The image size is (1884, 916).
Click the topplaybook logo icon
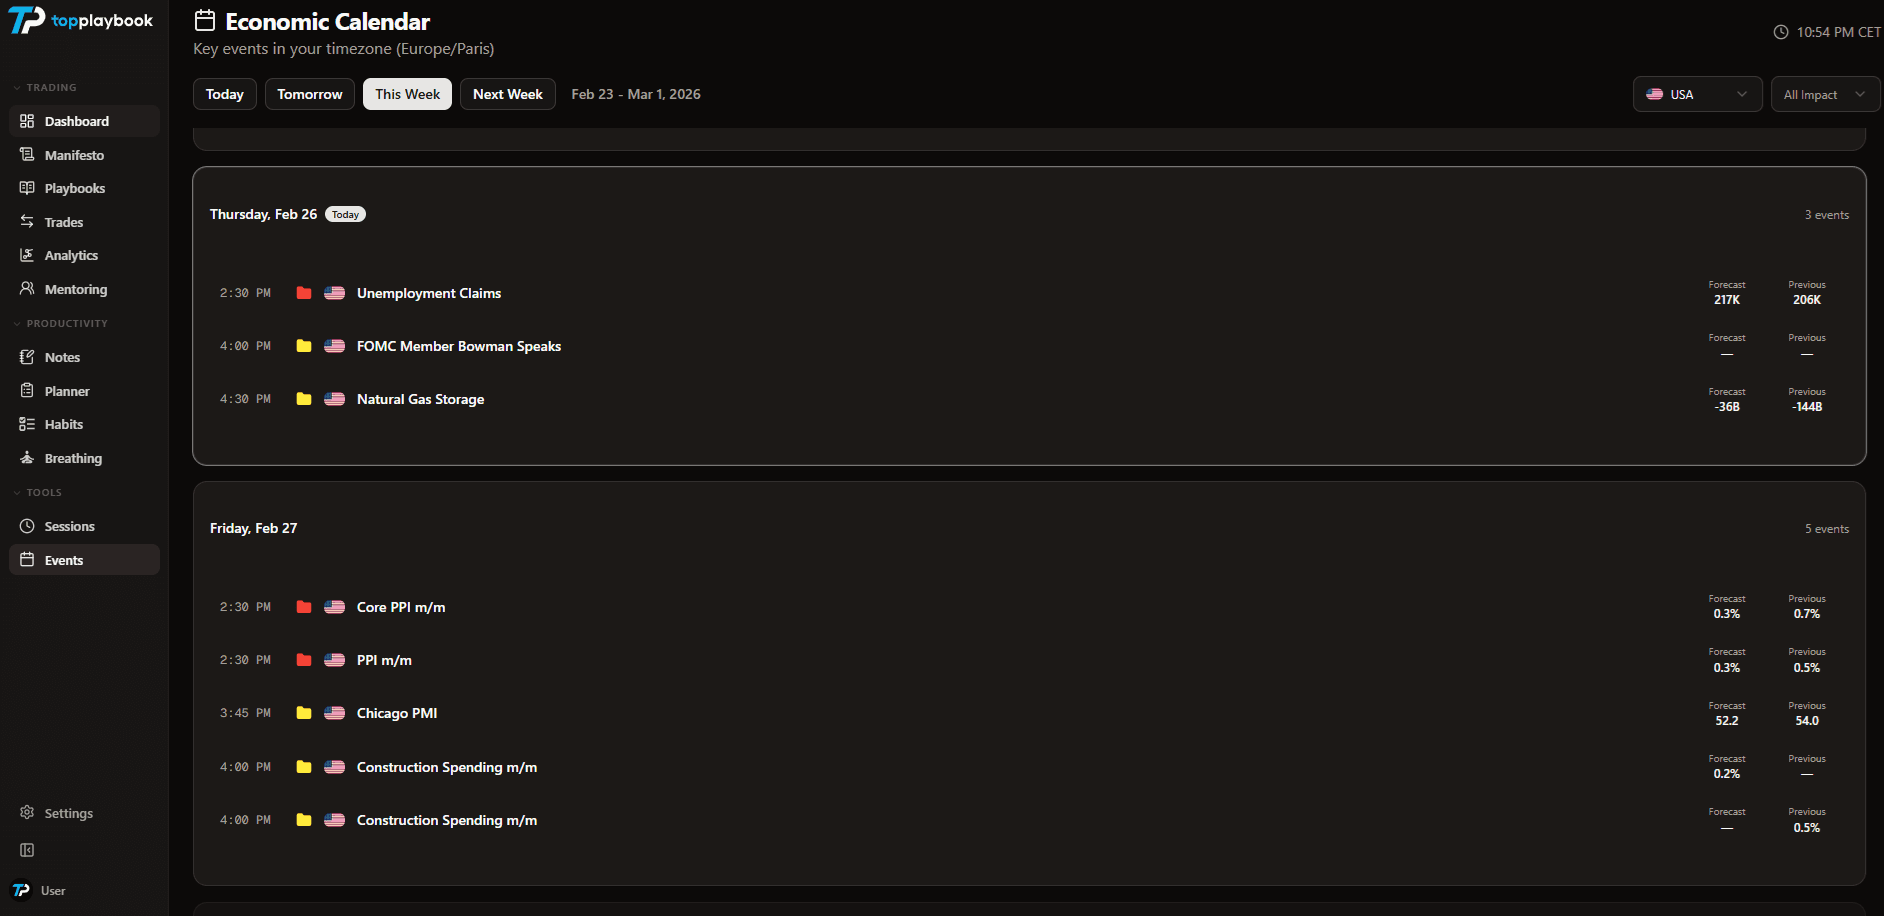[x=27, y=20]
